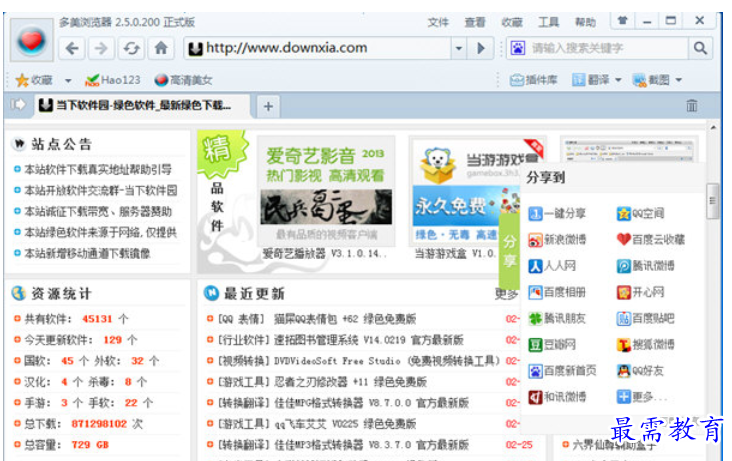This screenshot has width=732, height=461.
Task: Share to QQ空间
Action: 640,214
